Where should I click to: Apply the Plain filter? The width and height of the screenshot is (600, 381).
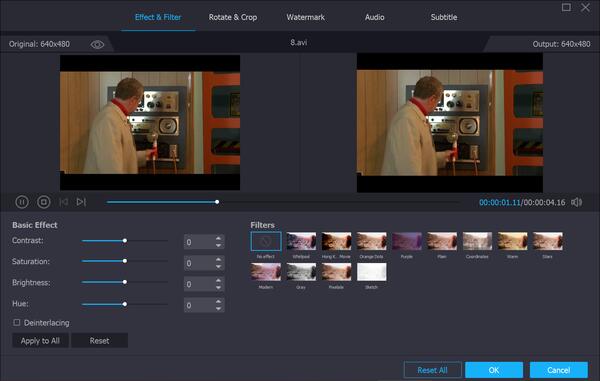click(x=442, y=241)
